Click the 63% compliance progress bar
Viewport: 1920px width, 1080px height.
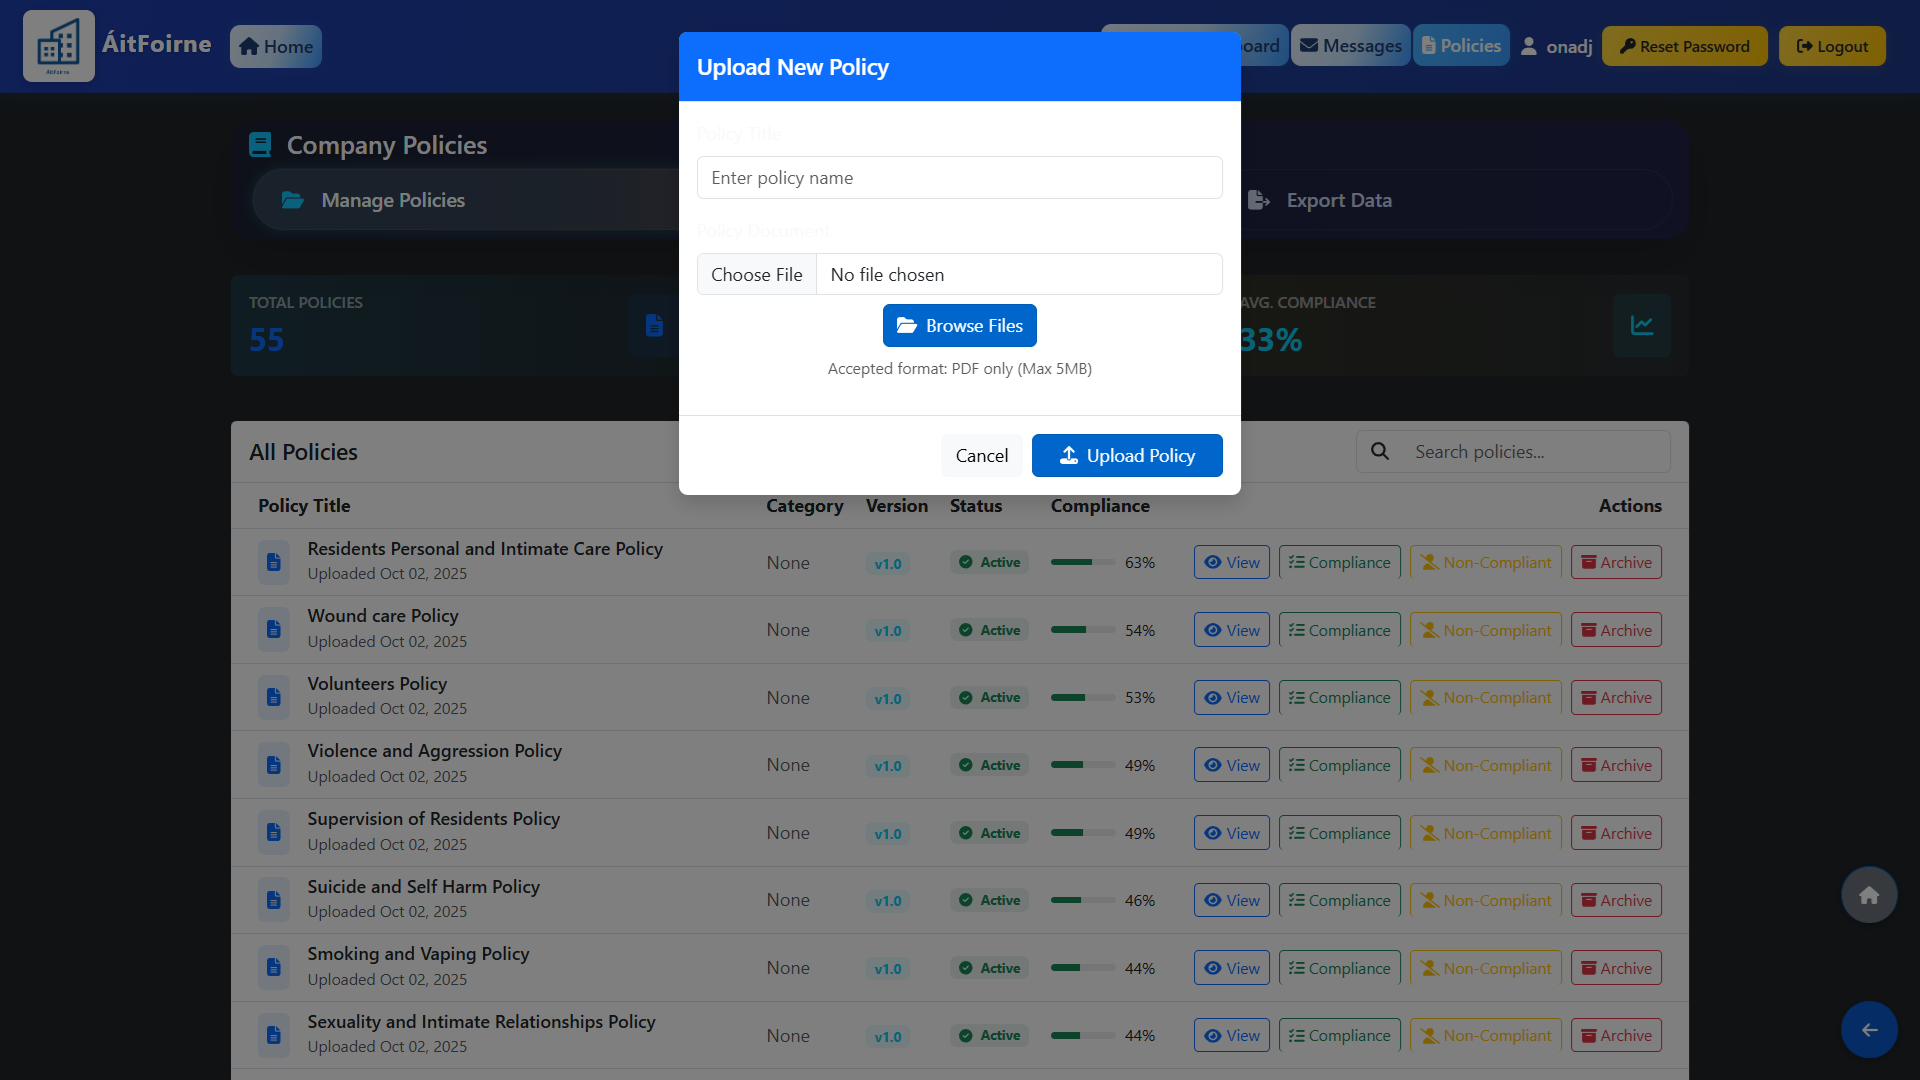[1083, 562]
